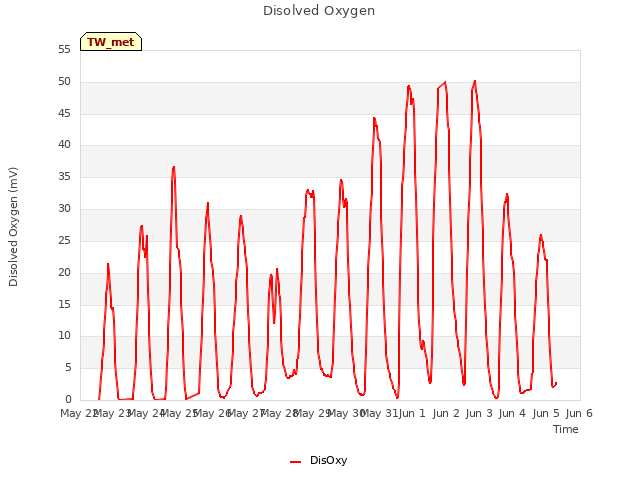Click the Jun 1 x-axis label

412,413
